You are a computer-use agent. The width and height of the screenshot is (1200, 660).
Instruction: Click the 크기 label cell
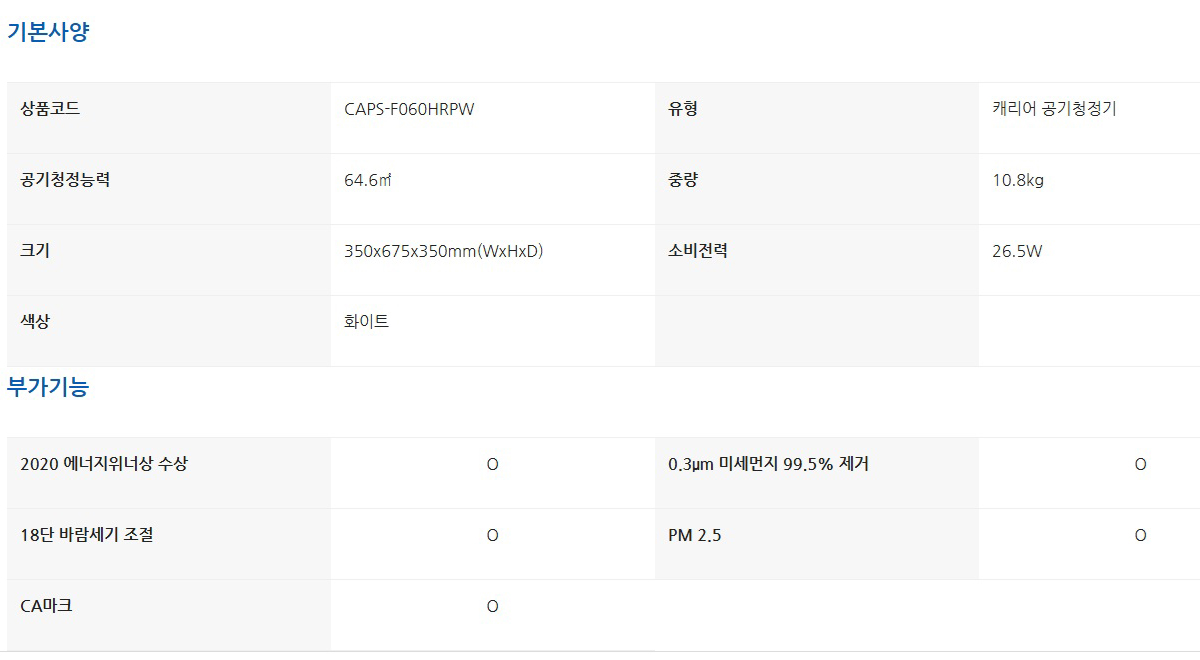coord(35,251)
